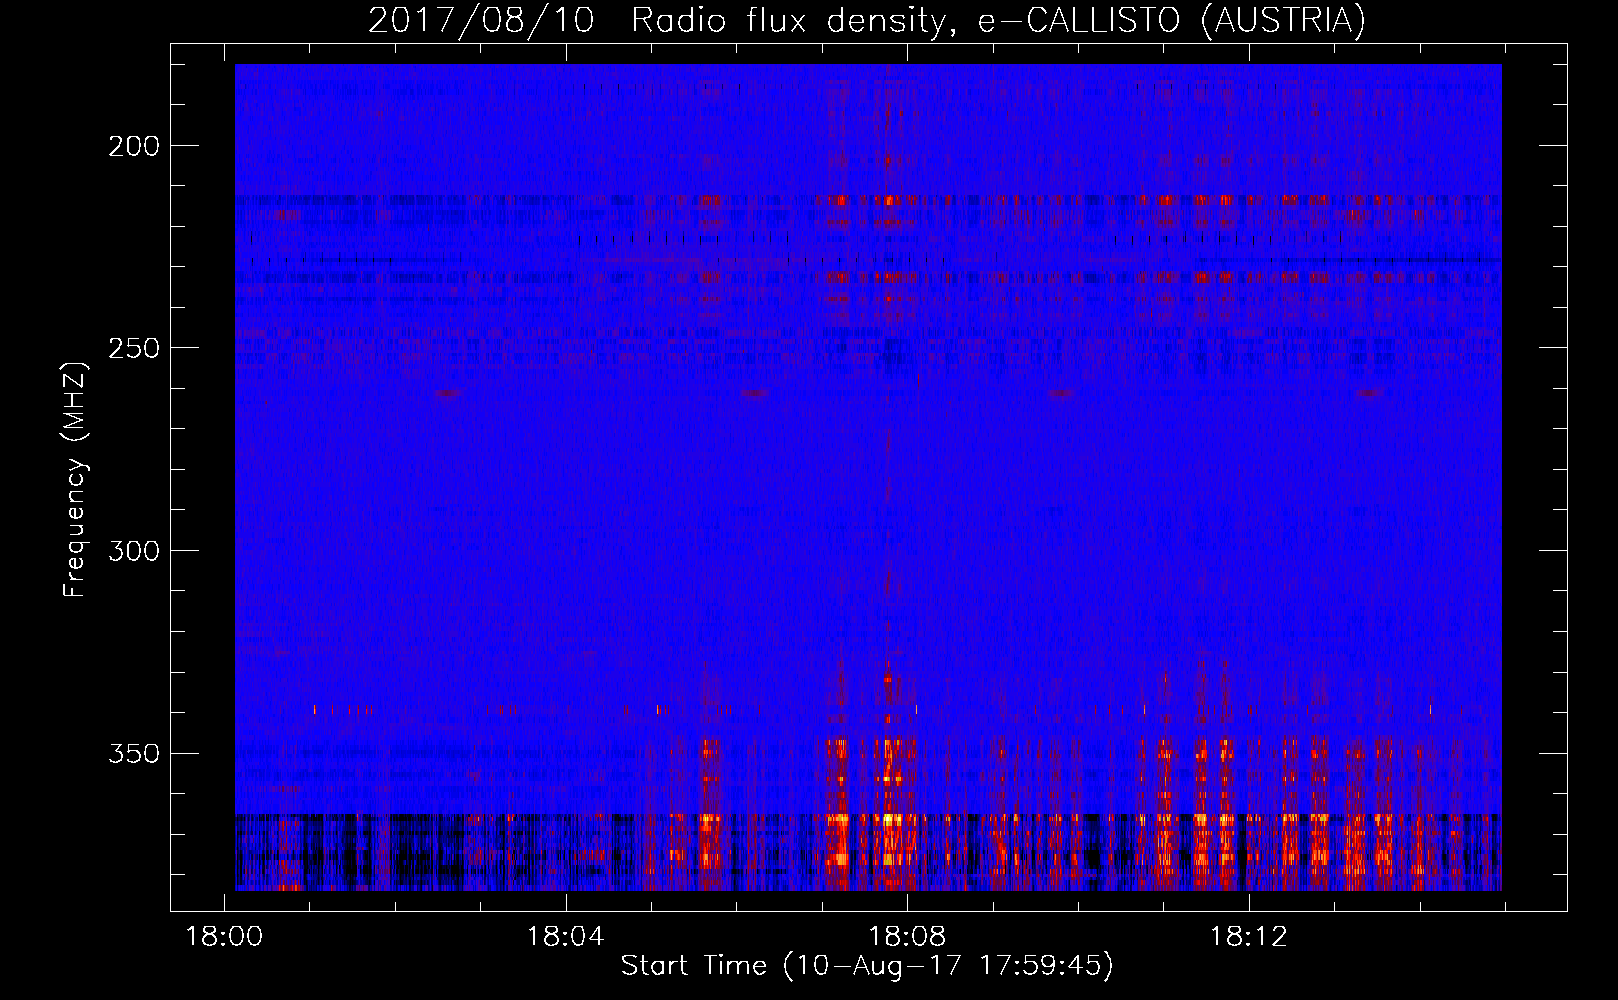Click the y-axis label 'Frequency (MHZ)'

(75, 479)
